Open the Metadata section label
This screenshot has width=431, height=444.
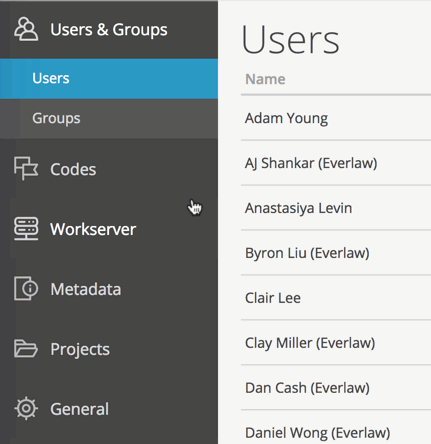(x=86, y=289)
